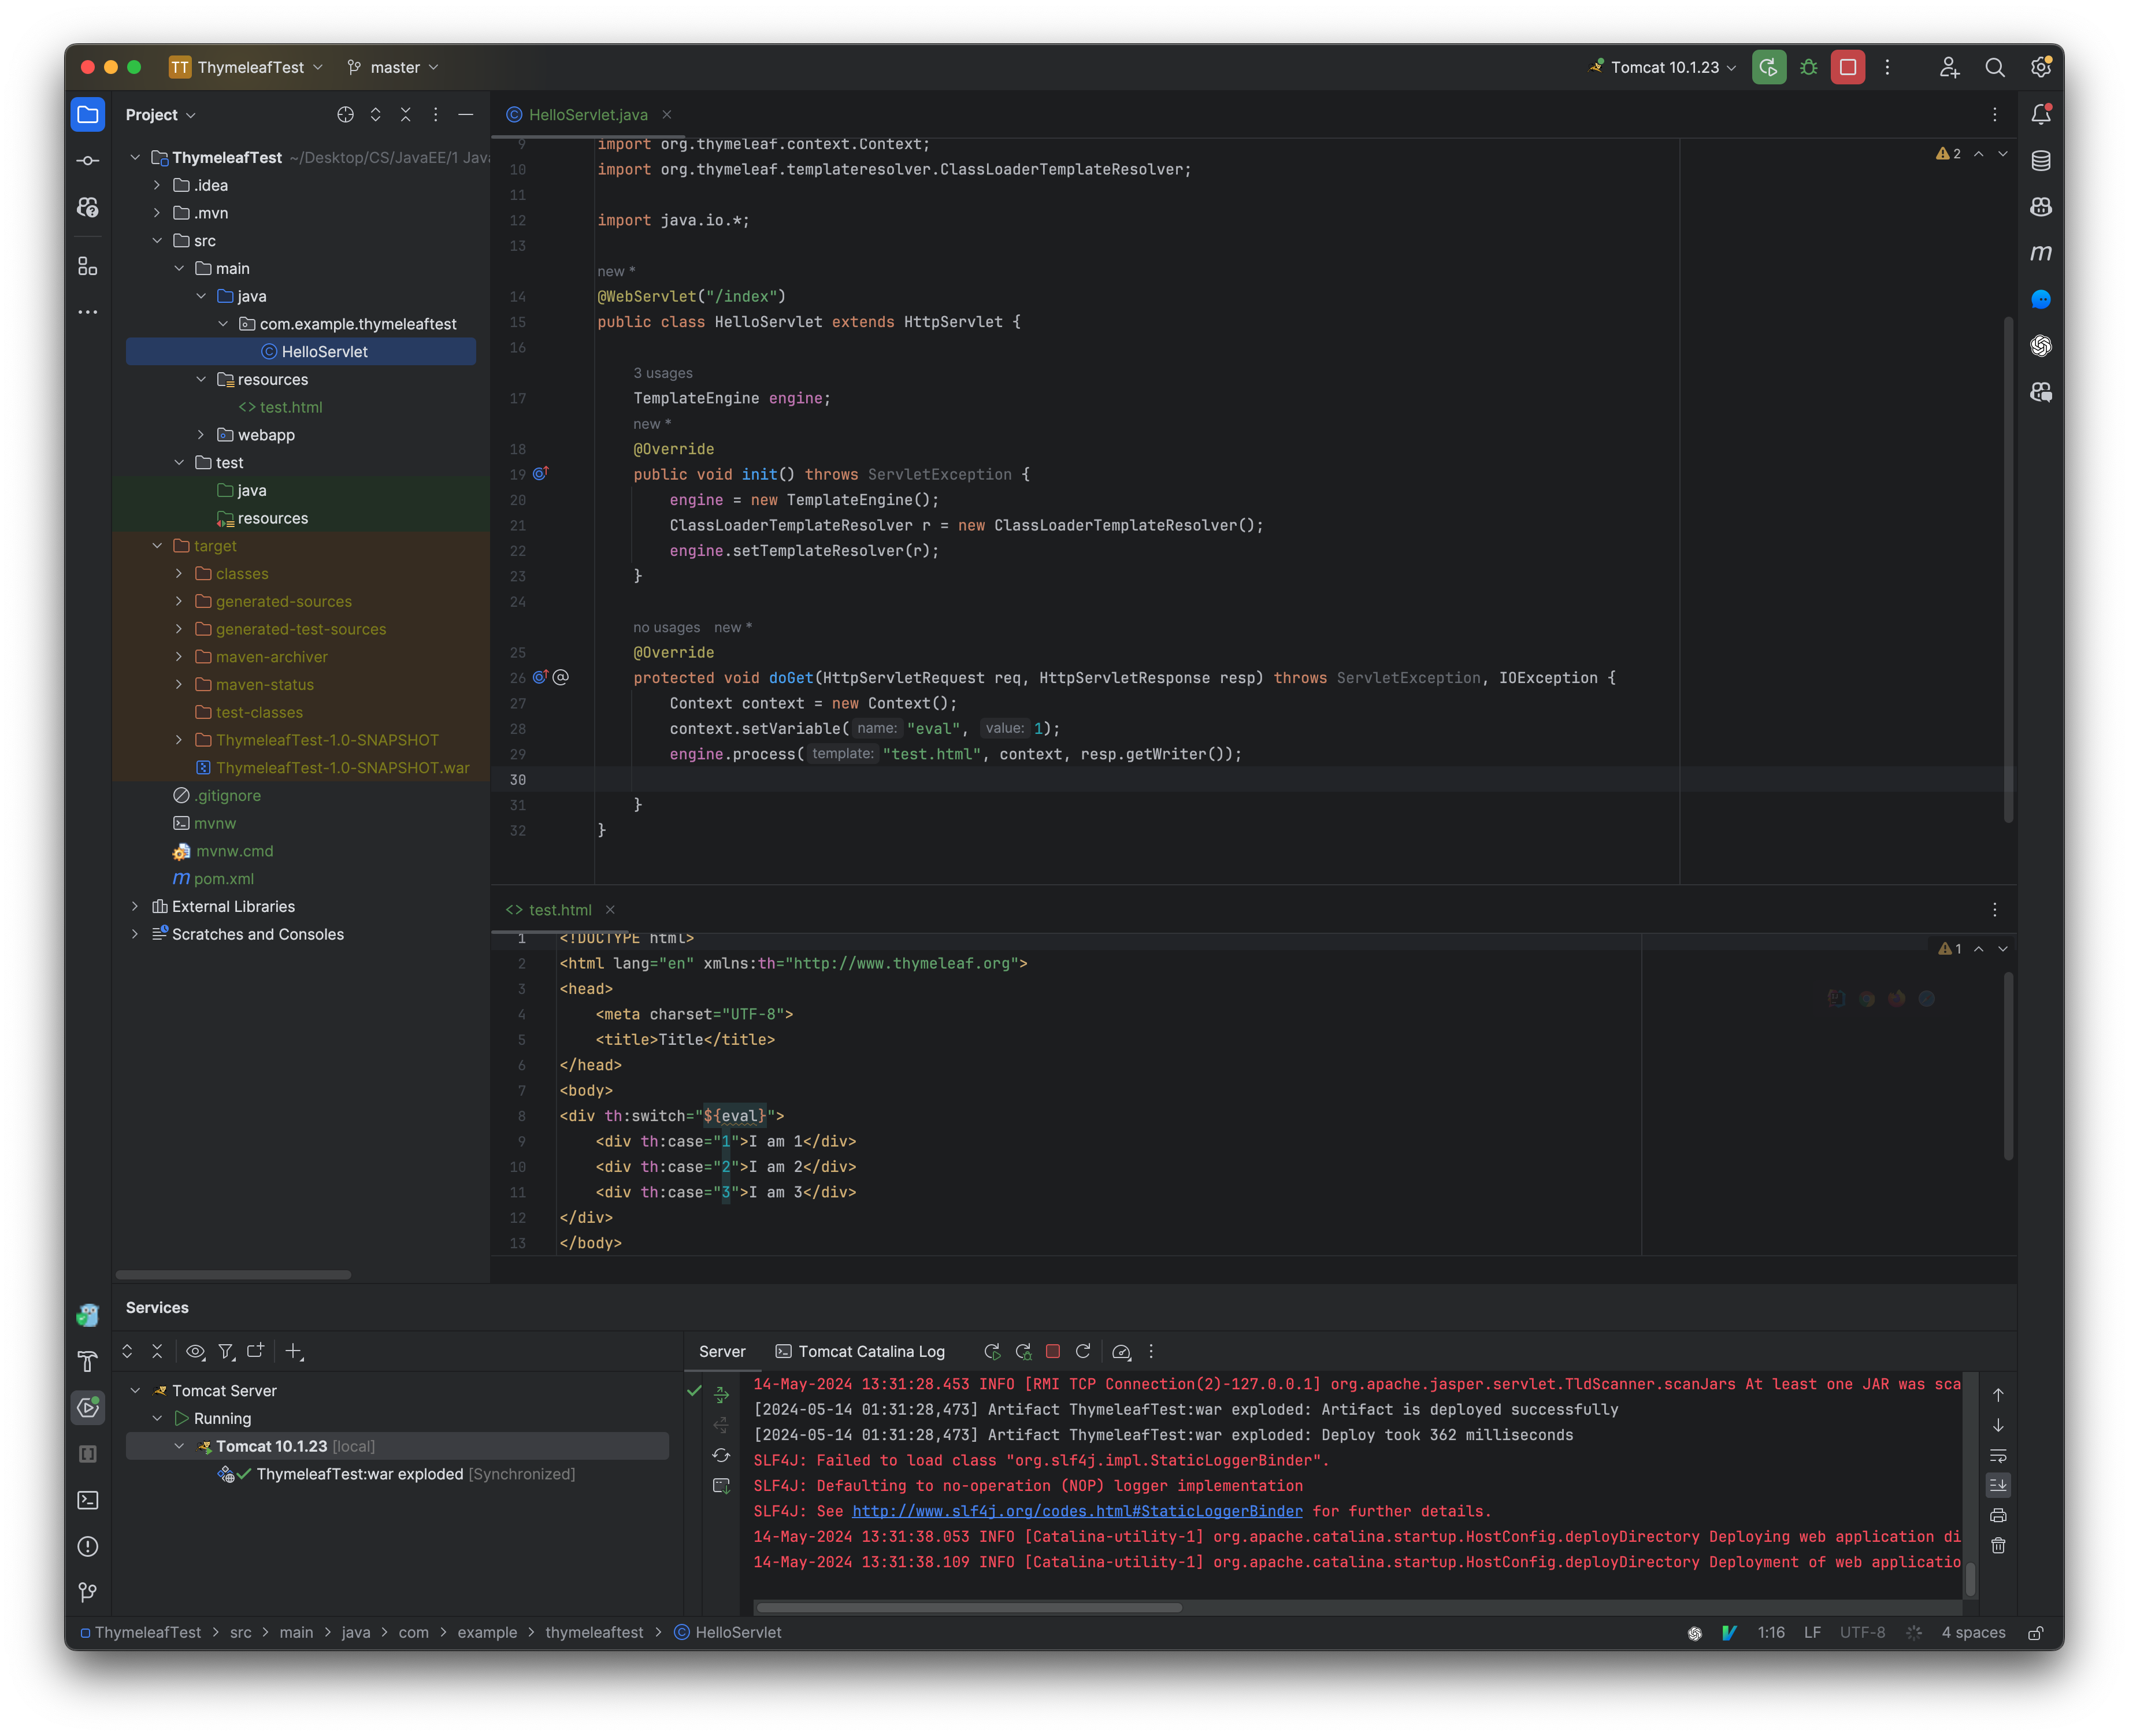Open the Maven tool window
Image resolution: width=2129 pixels, height=1736 pixels.
pyautogui.click(x=2041, y=253)
